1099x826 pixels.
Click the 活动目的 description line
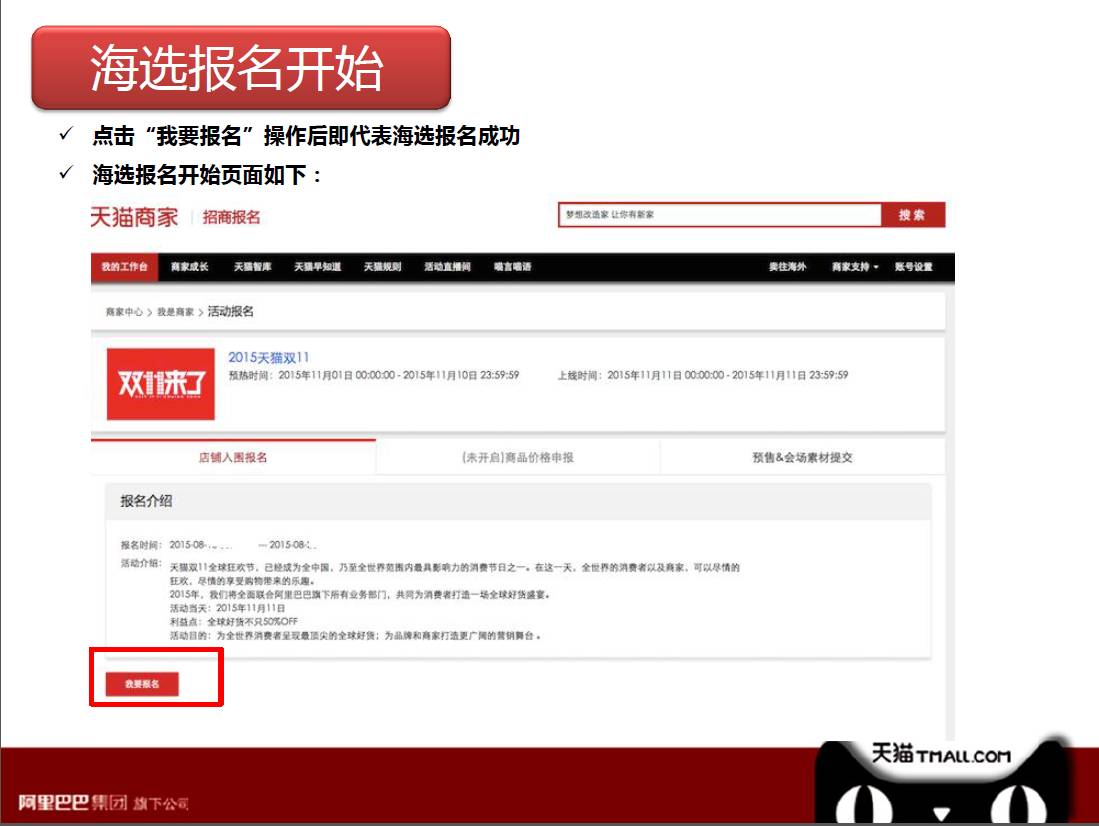355,635
